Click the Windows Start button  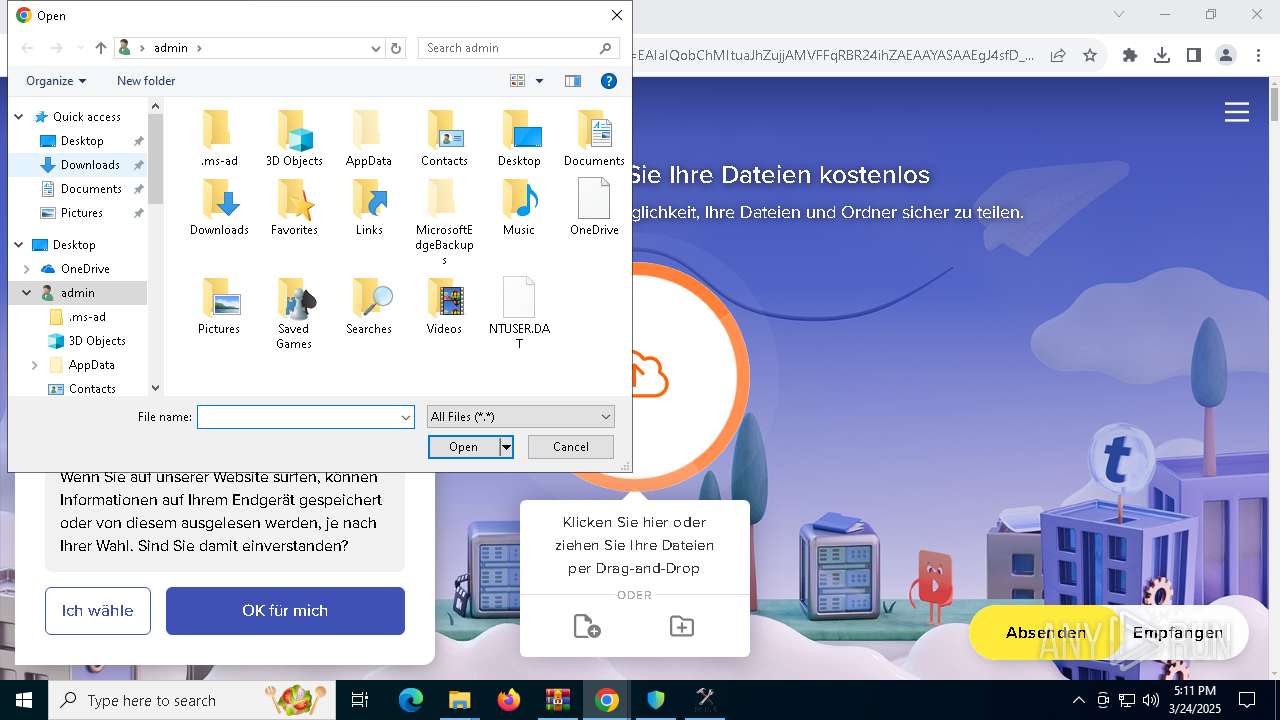(24, 700)
